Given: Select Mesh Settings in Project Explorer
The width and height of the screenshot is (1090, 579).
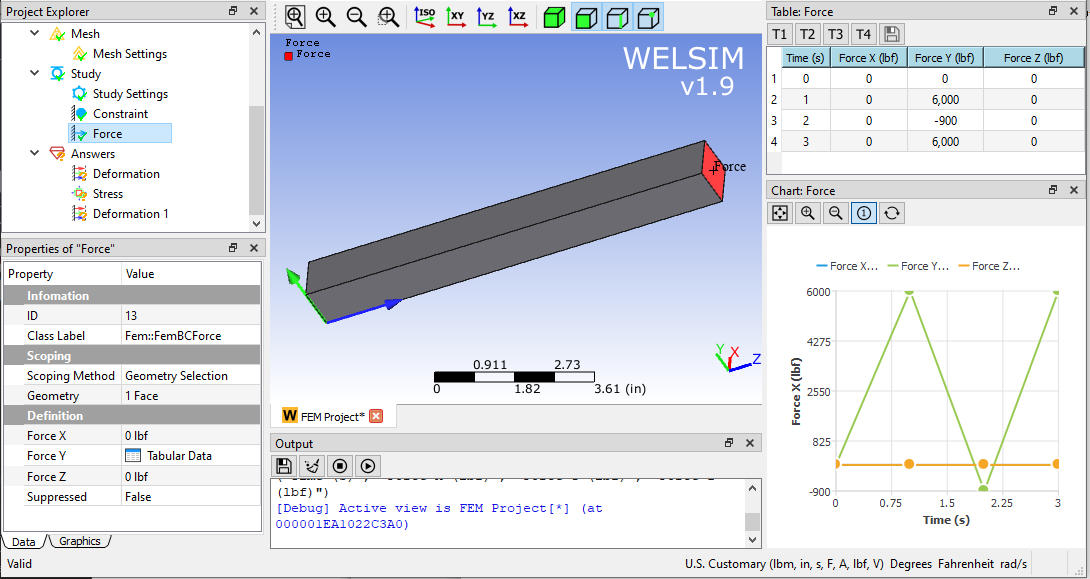Looking at the screenshot, I should (x=129, y=54).
